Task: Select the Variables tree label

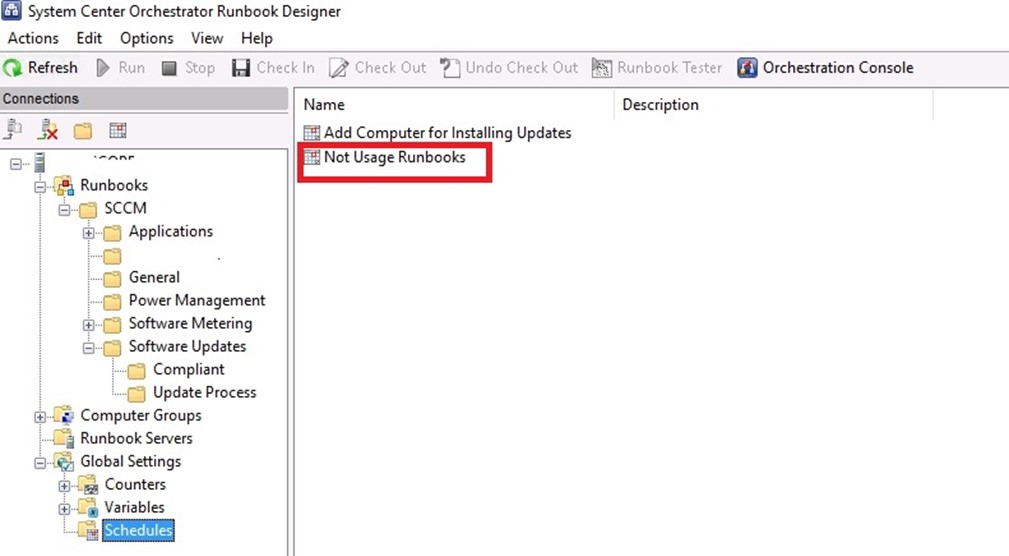Action: tap(134, 508)
